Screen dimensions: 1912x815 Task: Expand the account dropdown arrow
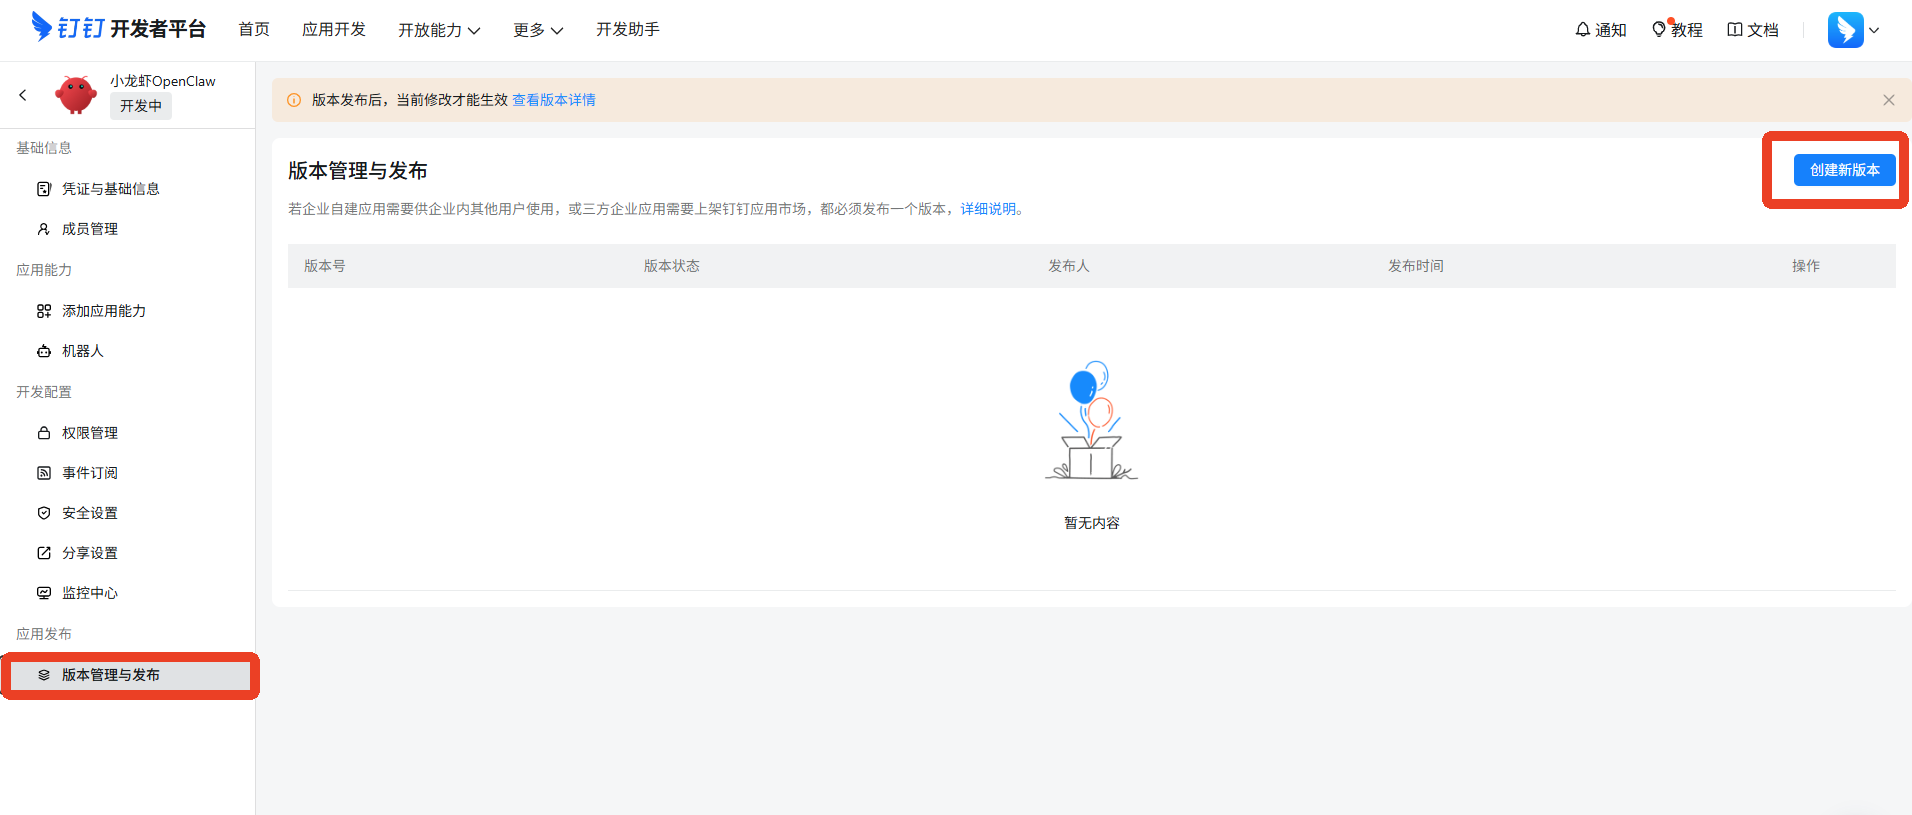[1875, 30]
